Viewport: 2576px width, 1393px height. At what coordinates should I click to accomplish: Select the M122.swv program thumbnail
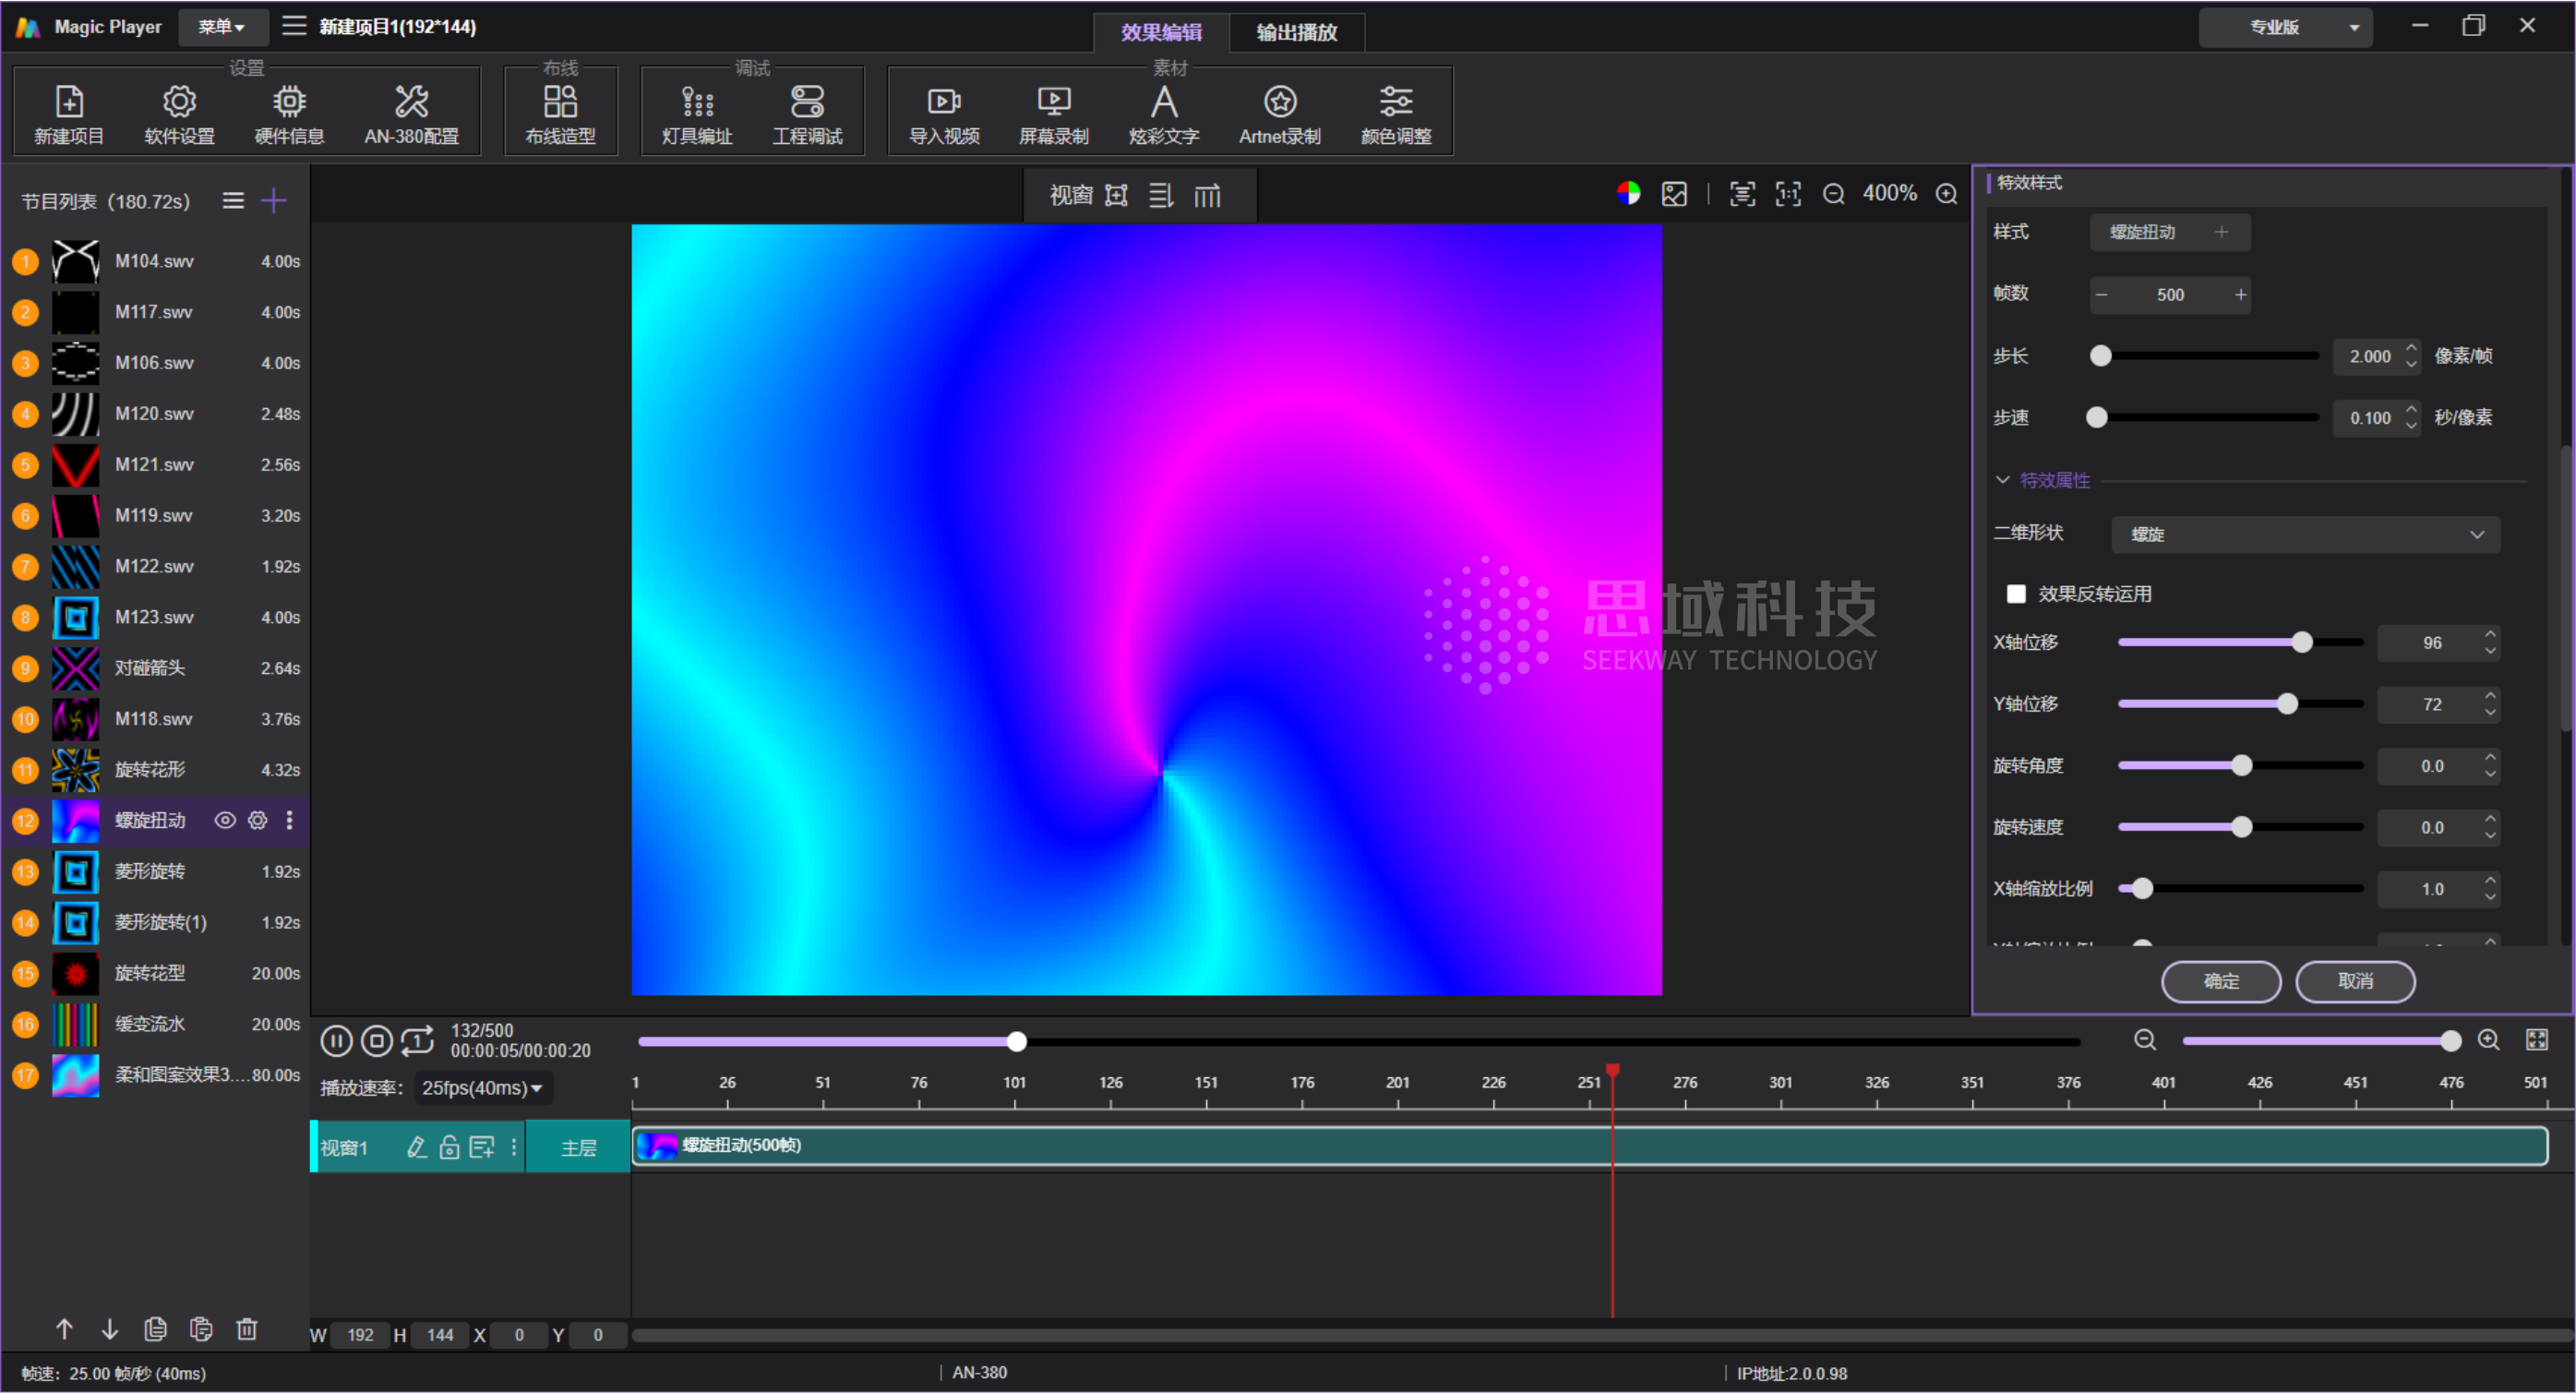76,566
